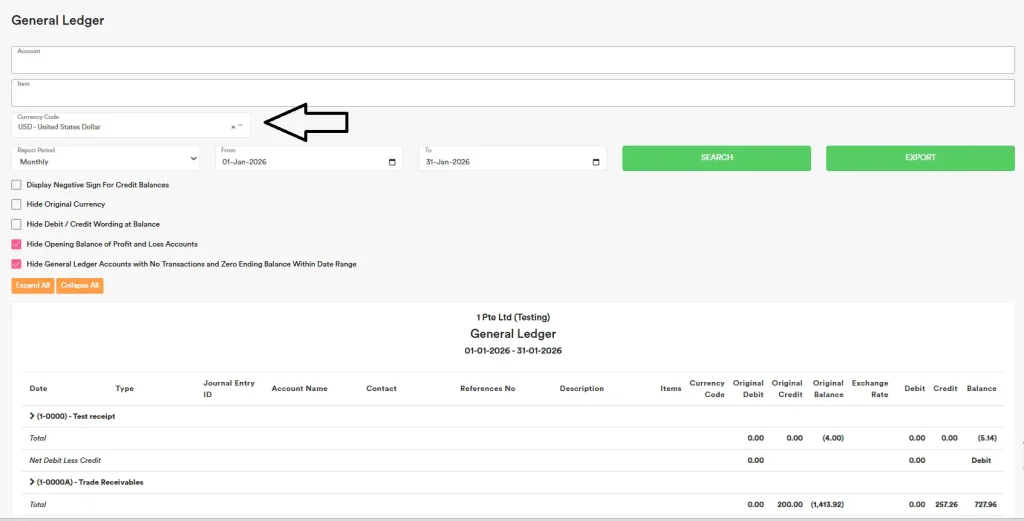The height and width of the screenshot is (521, 1024).
Task: Open the To date calendar picker icon
Action: [596, 162]
